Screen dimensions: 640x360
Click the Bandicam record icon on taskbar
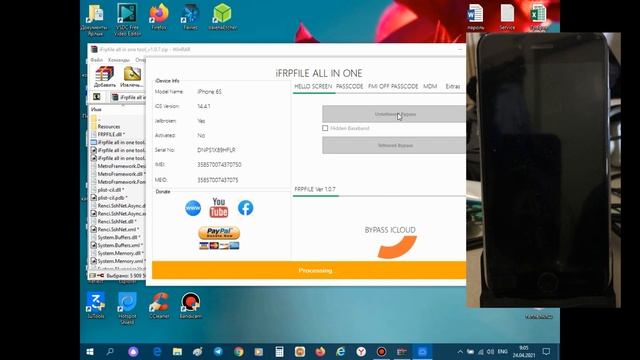(381, 351)
